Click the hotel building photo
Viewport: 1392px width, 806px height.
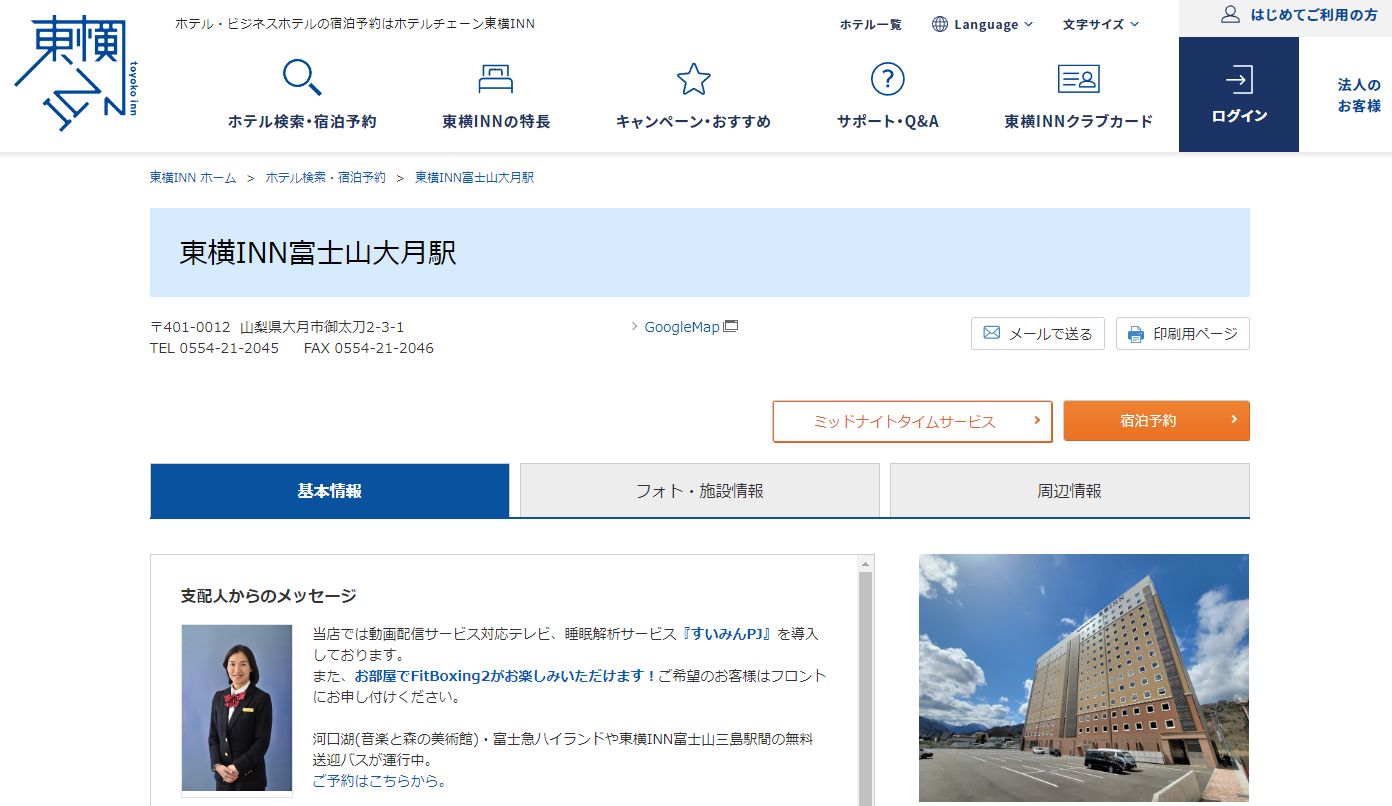[x=1084, y=678]
